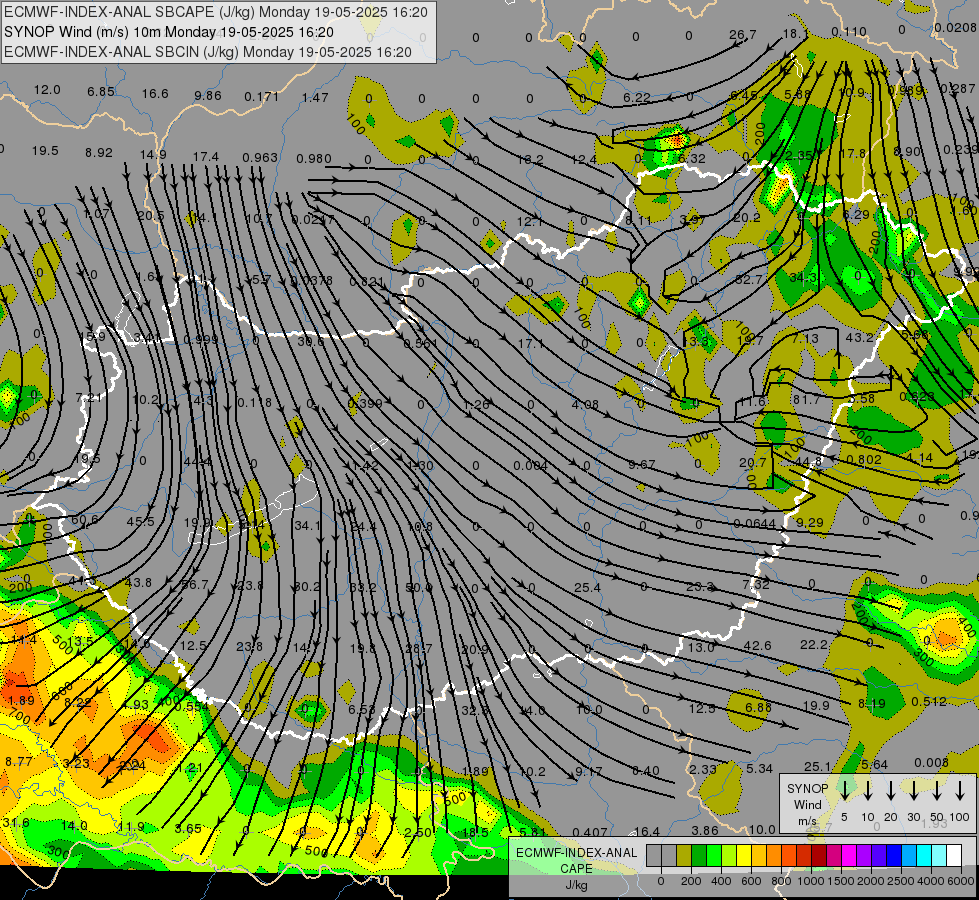Click the map value 0.110
The height and width of the screenshot is (900, 979).
click(x=849, y=31)
